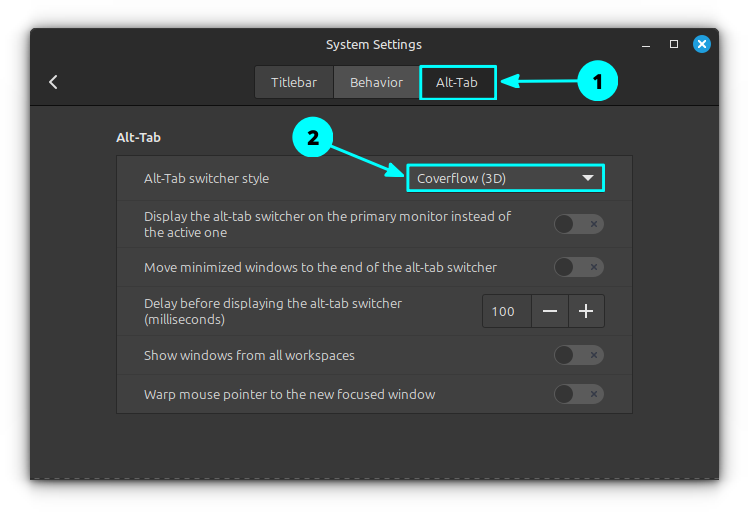Decrease delay with the minus button
The height and width of the screenshot is (512, 749).
coord(550,311)
